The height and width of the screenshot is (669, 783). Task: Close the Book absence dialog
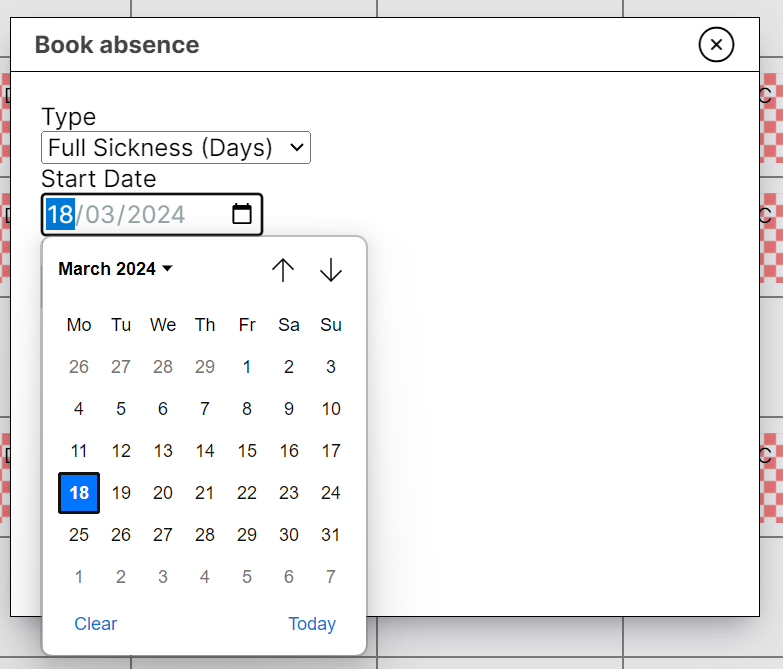point(716,45)
